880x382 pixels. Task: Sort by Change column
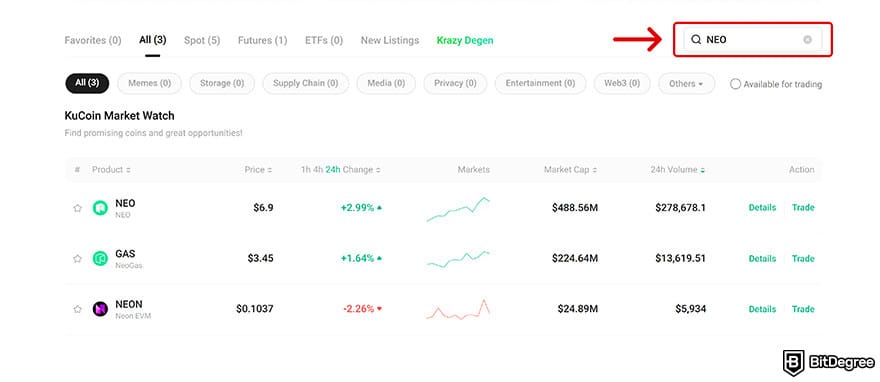[361, 169]
